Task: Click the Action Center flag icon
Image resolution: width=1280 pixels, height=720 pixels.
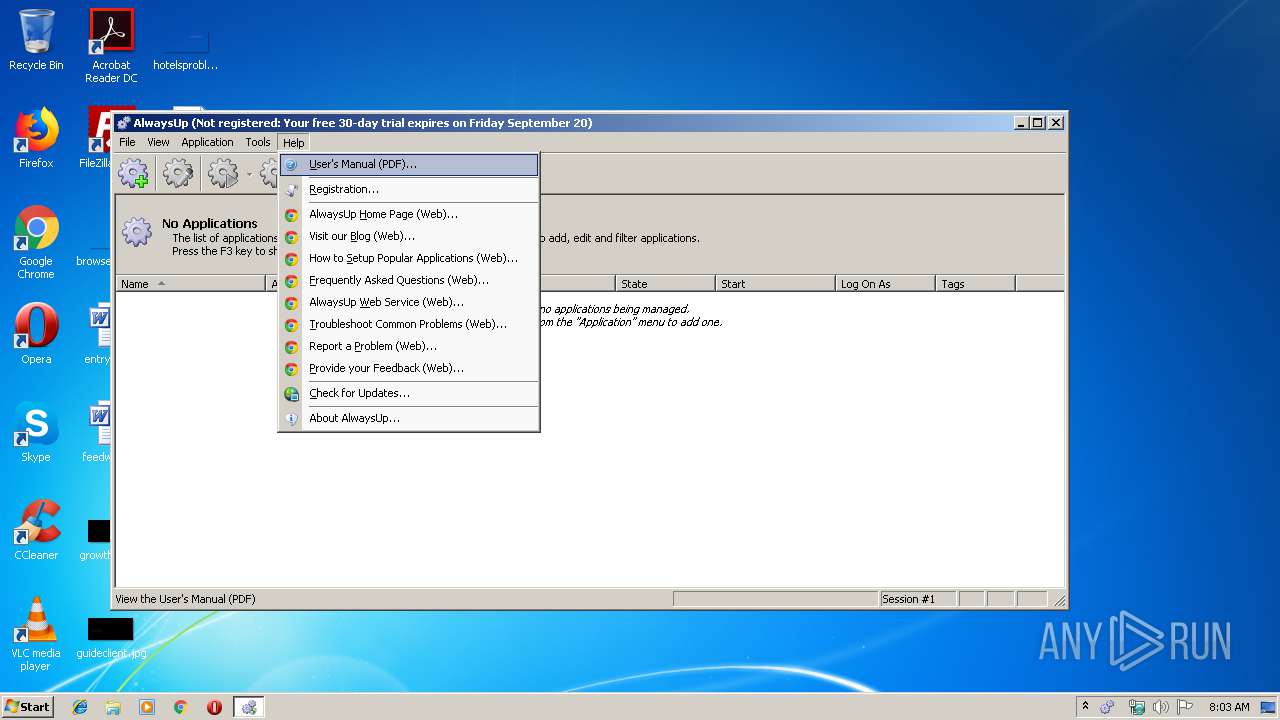Action: (x=1185, y=707)
